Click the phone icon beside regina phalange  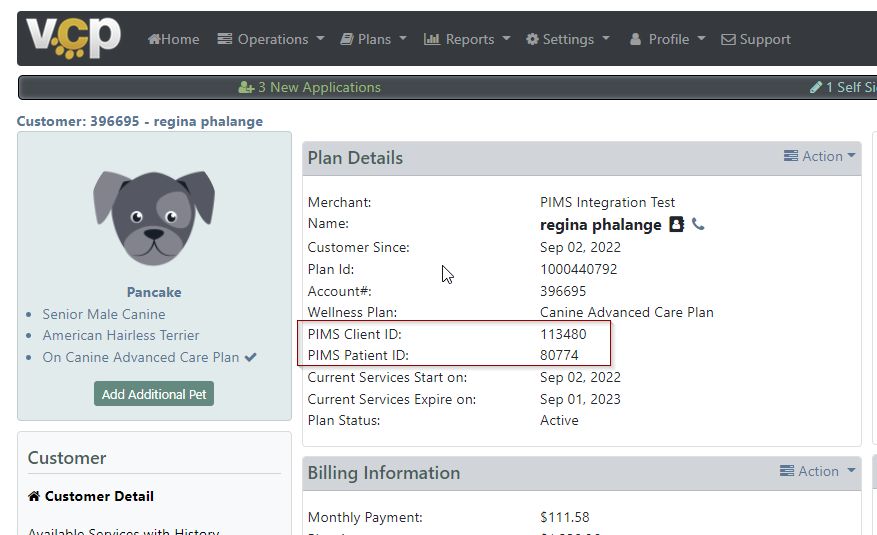pyautogui.click(x=698, y=224)
